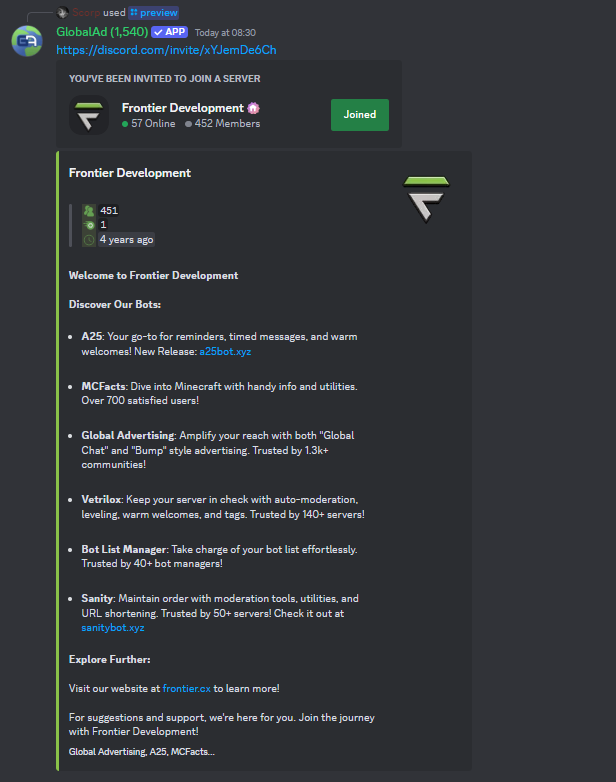Visit the frontier.cx website link
Viewport: 616px width, 782px height.
tap(187, 689)
